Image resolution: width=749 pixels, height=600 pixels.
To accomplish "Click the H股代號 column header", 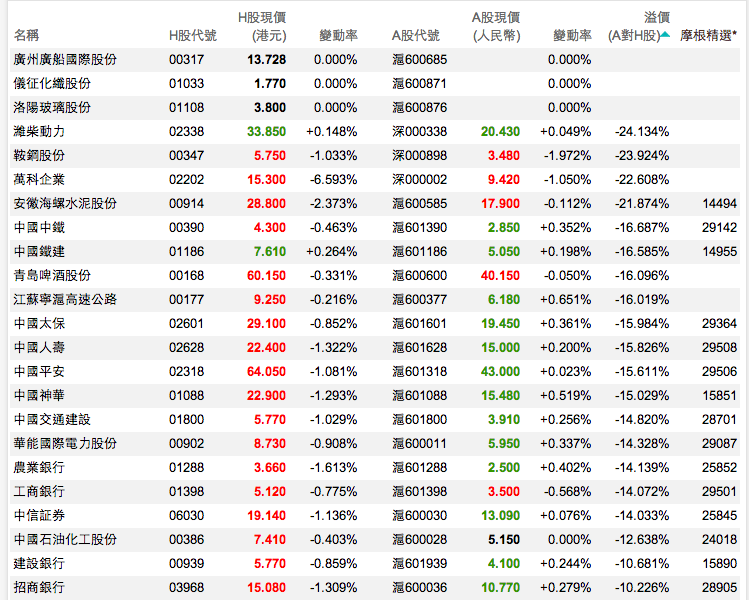I will pos(193,35).
